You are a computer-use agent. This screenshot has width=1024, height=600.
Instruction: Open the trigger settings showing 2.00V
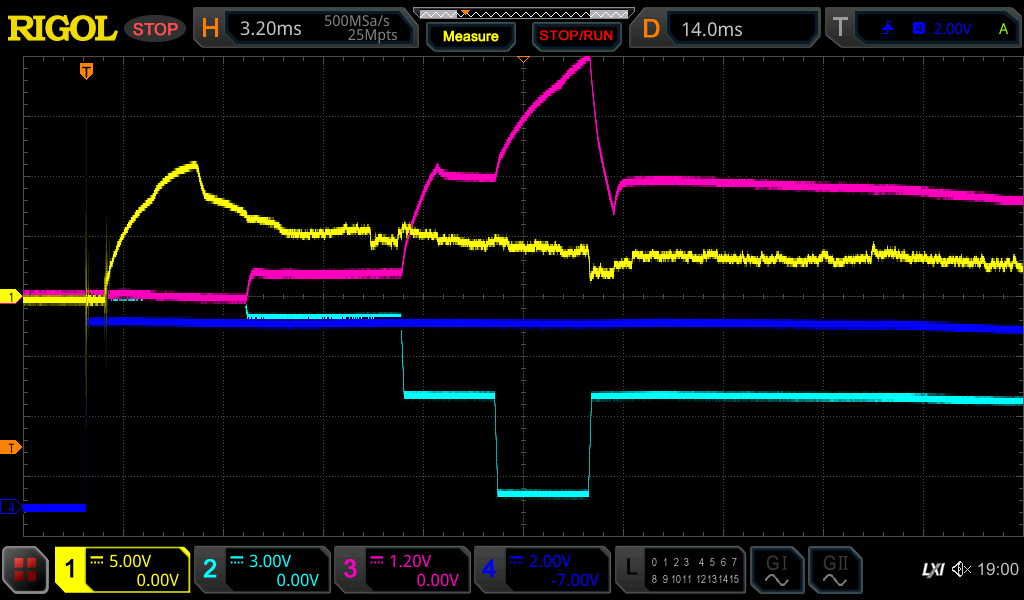tap(922, 29)
